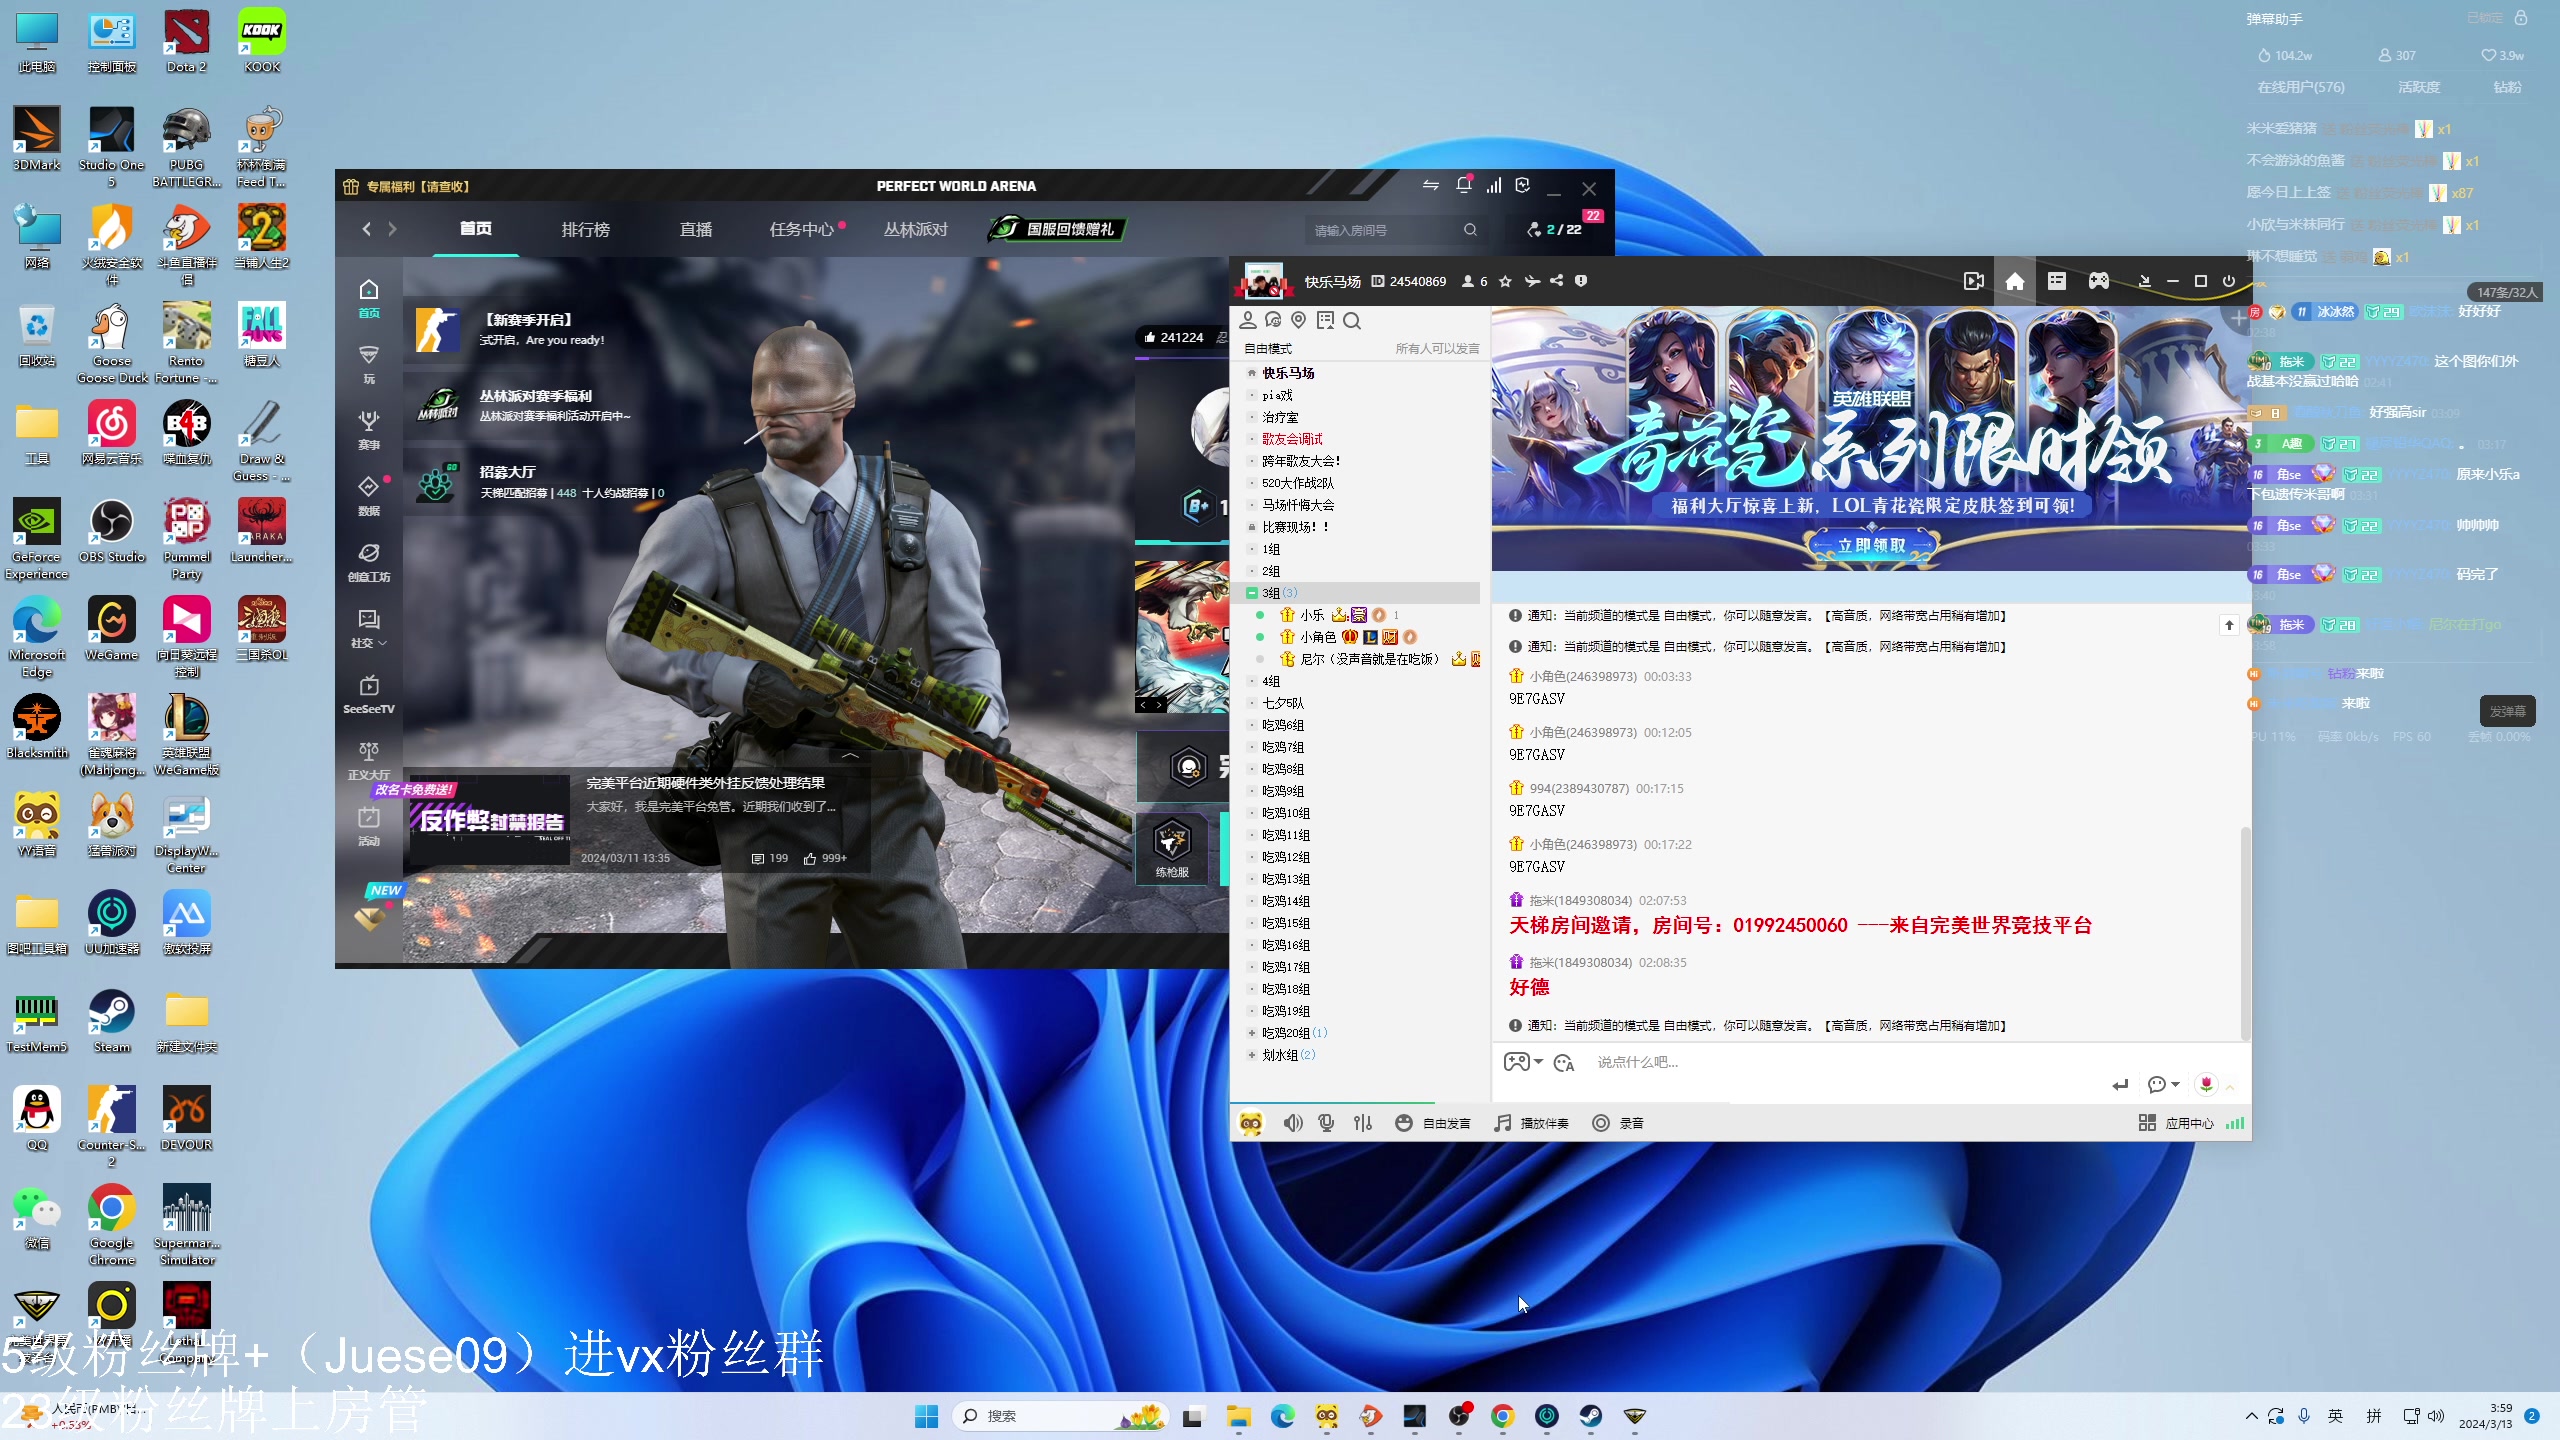
Task: Toggle the 英 input language indicator
Action: (2335, 1416)
